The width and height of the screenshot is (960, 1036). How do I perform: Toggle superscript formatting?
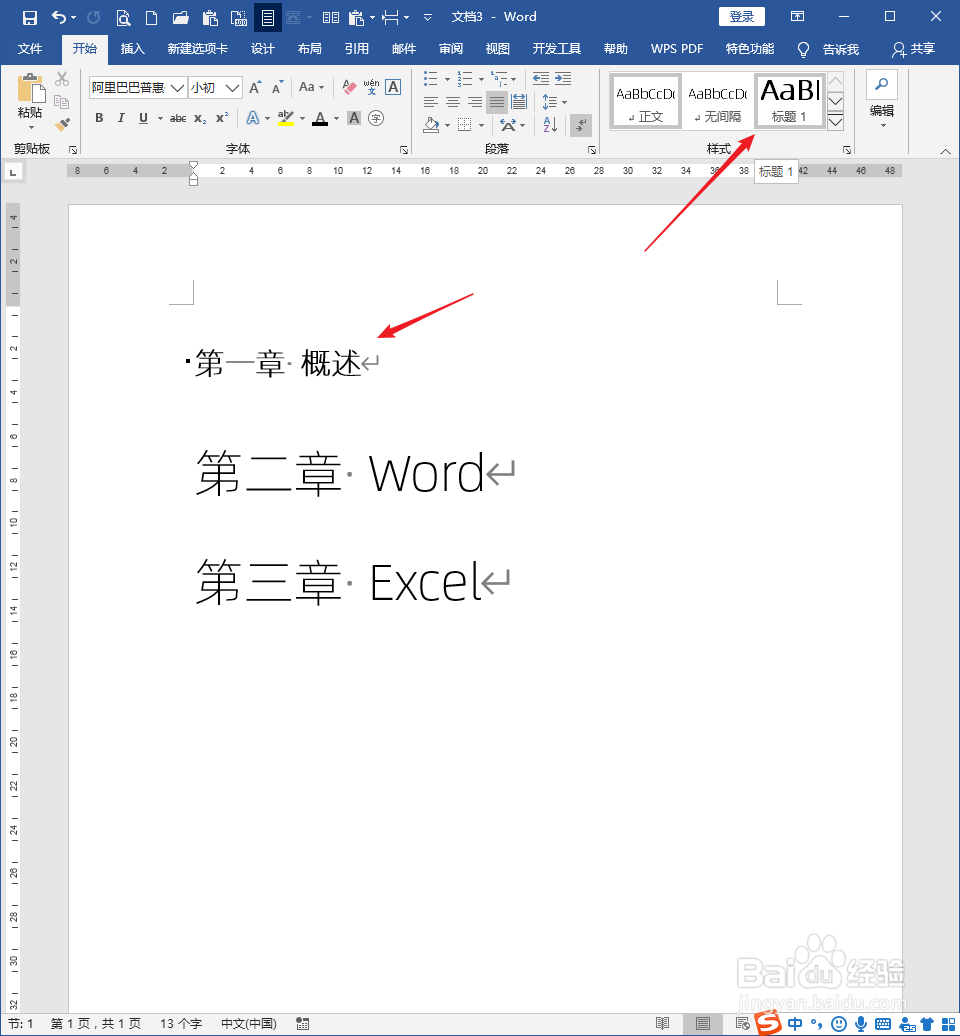tap(223, 118)
